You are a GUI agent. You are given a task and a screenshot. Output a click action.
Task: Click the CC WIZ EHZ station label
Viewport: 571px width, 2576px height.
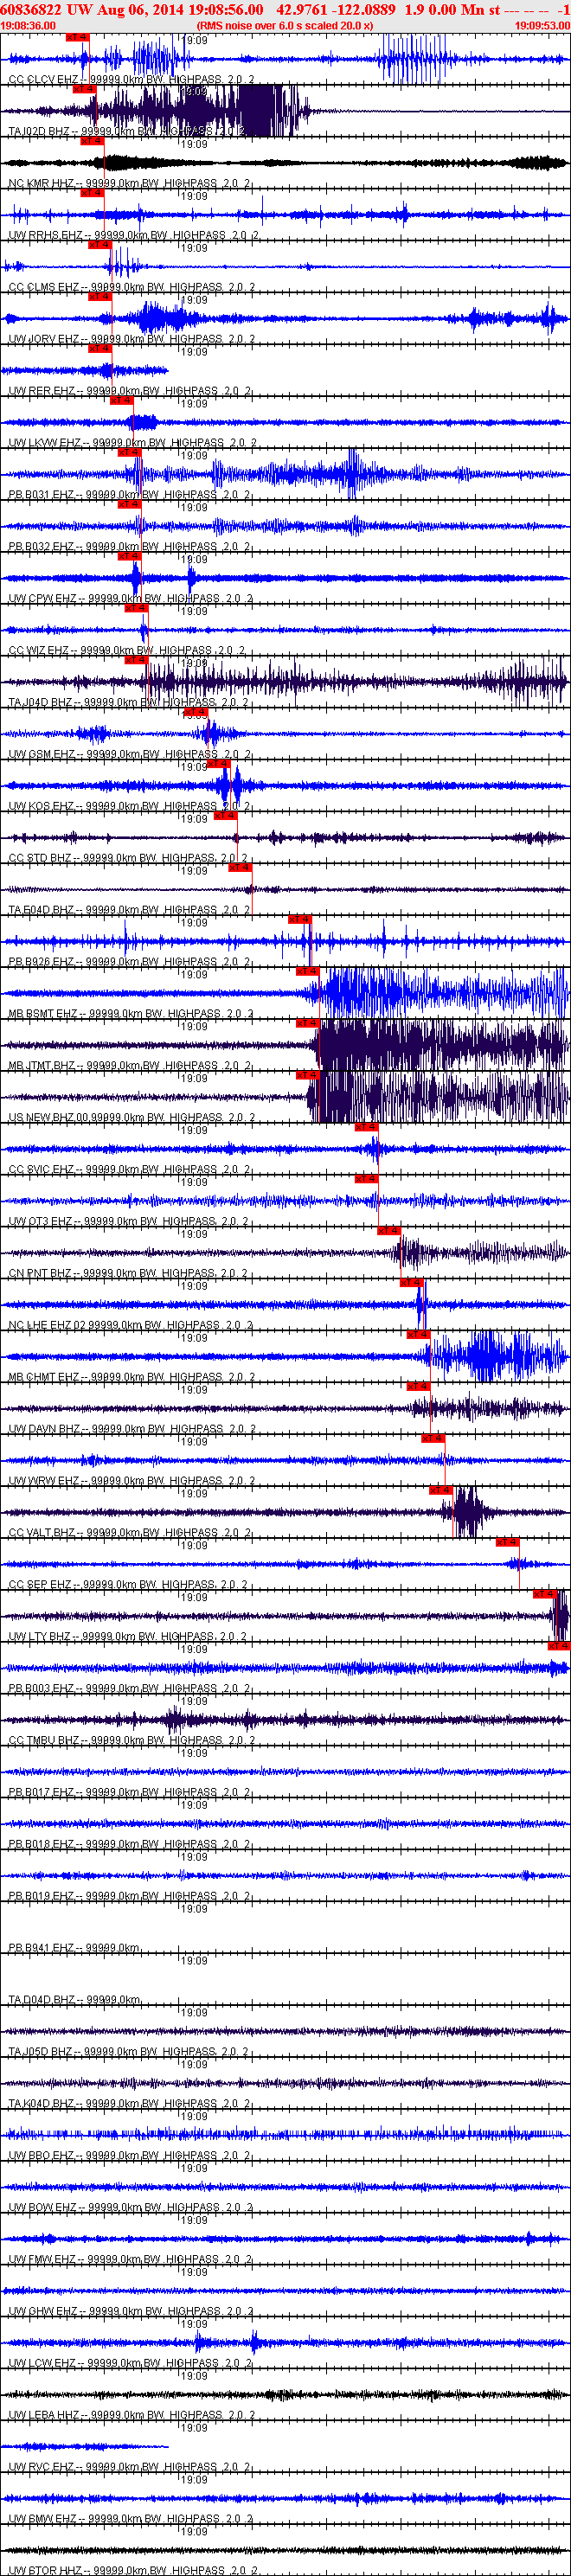[x=126, y=651]
